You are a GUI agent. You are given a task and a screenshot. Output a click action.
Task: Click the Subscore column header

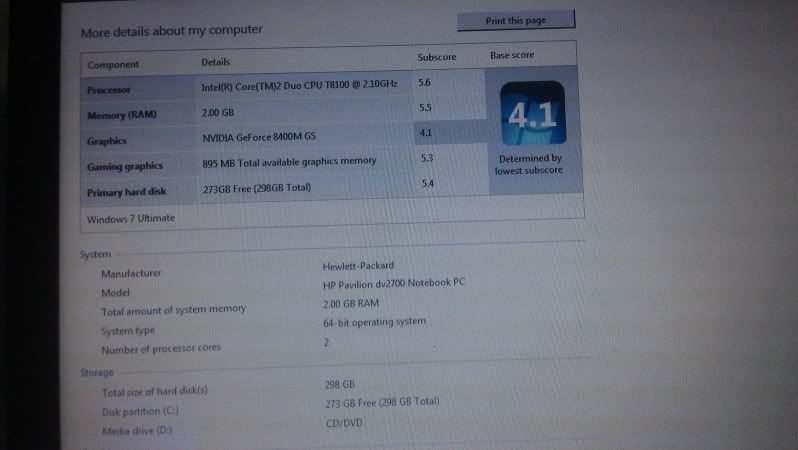click(x=437, y=57)
